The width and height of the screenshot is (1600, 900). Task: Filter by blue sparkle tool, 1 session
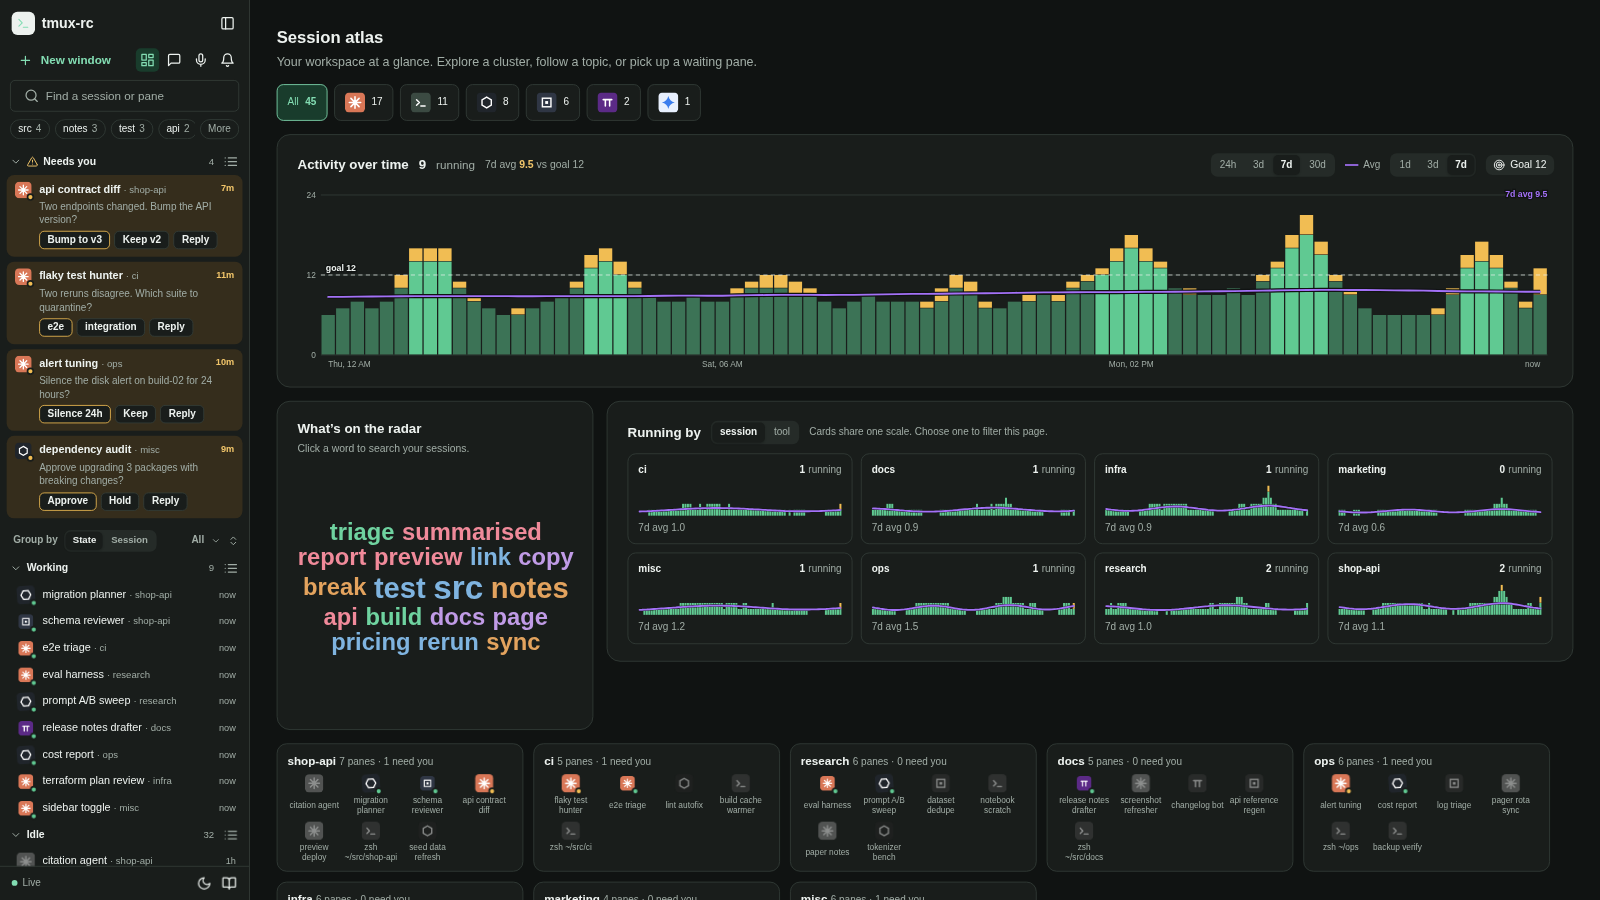pos(674,102)
